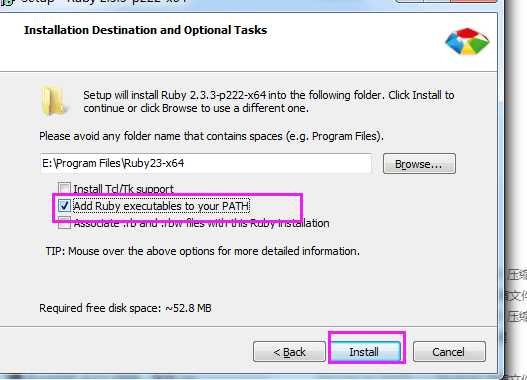Viewport: 527px width, 380px height.
Task: Enable Install Tcl/Tk support checkbox
Action: point(64,188)
